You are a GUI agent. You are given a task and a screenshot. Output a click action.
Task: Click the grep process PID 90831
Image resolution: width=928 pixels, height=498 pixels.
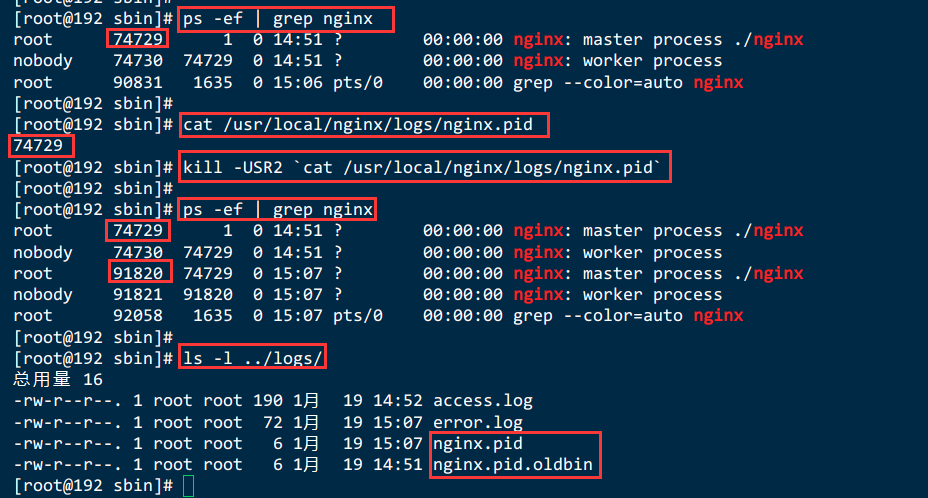coord(138,82)
